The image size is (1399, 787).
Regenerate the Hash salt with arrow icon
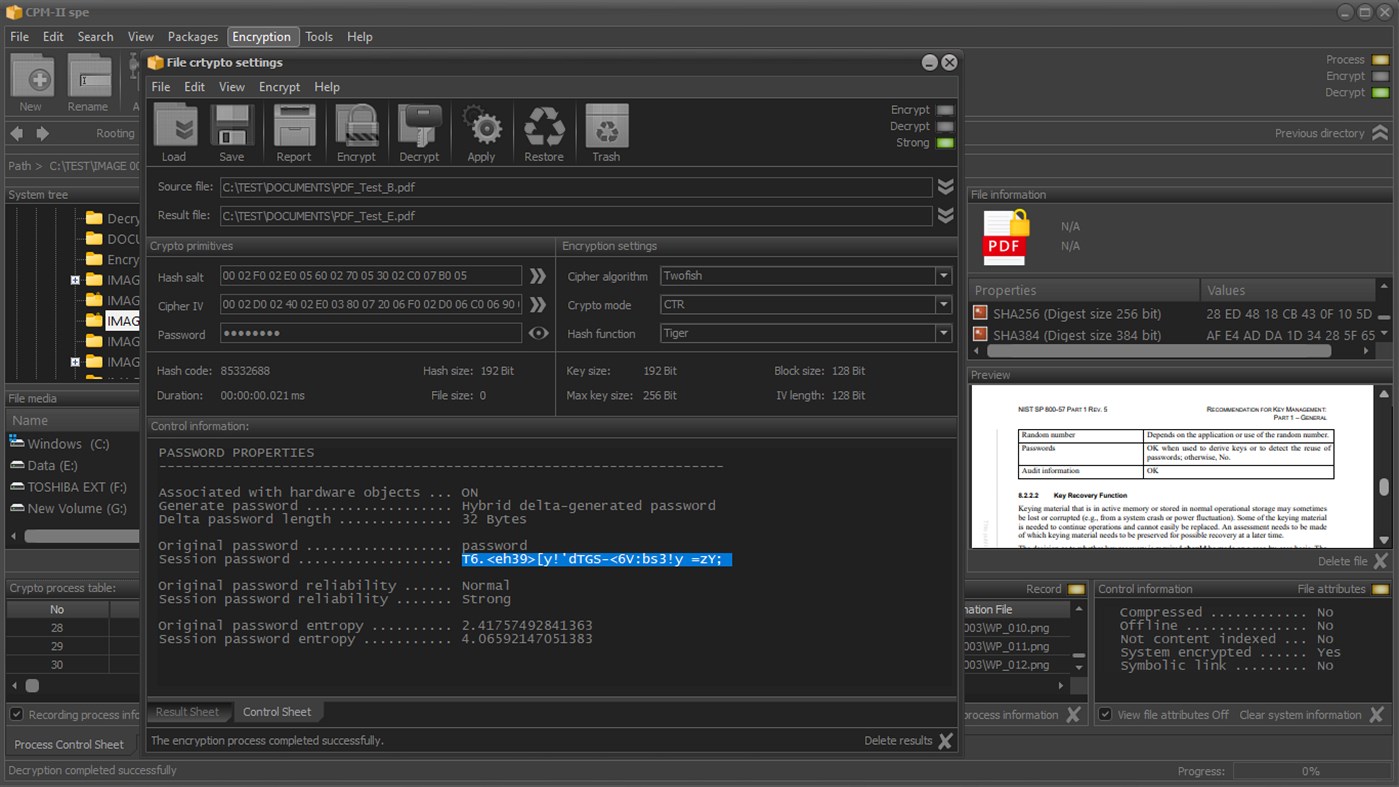point(538,276)
